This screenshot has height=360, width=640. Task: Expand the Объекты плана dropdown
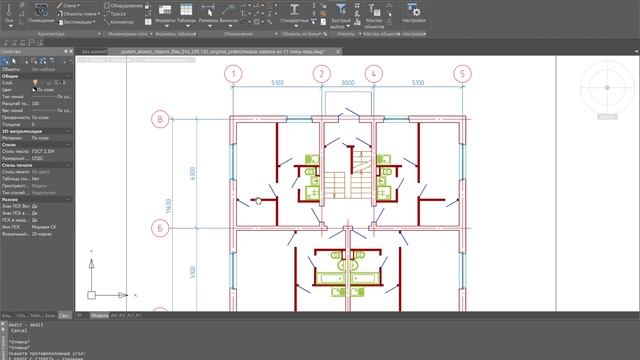[x=98, y=14]
